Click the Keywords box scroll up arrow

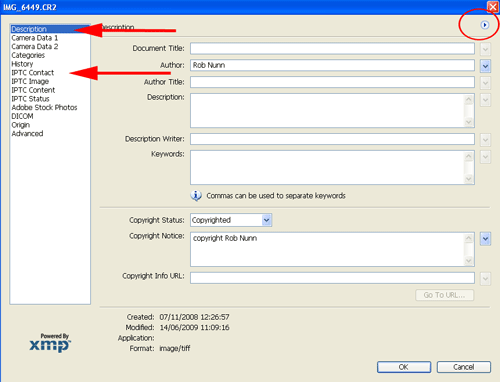469,156
